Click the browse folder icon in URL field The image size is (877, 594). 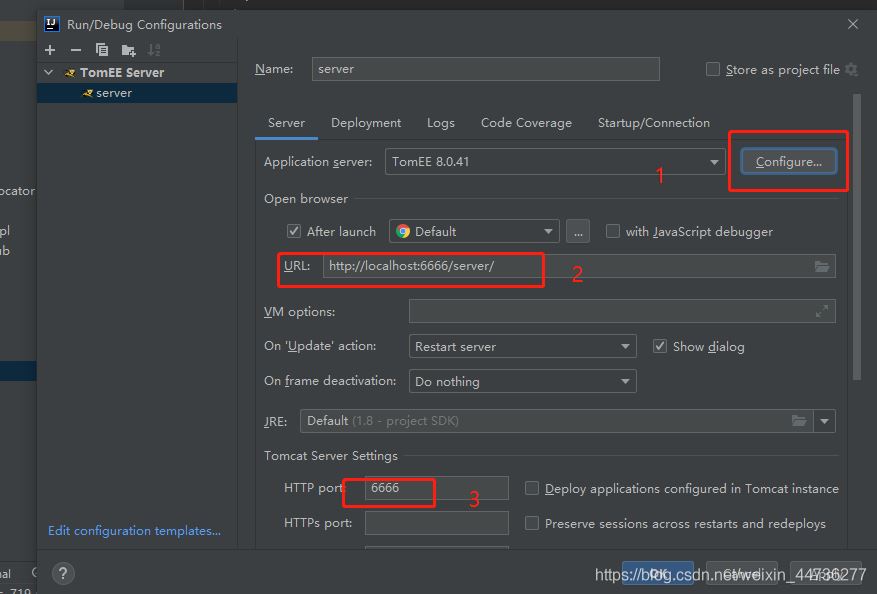pyautogui.click(x=822, y=266)
